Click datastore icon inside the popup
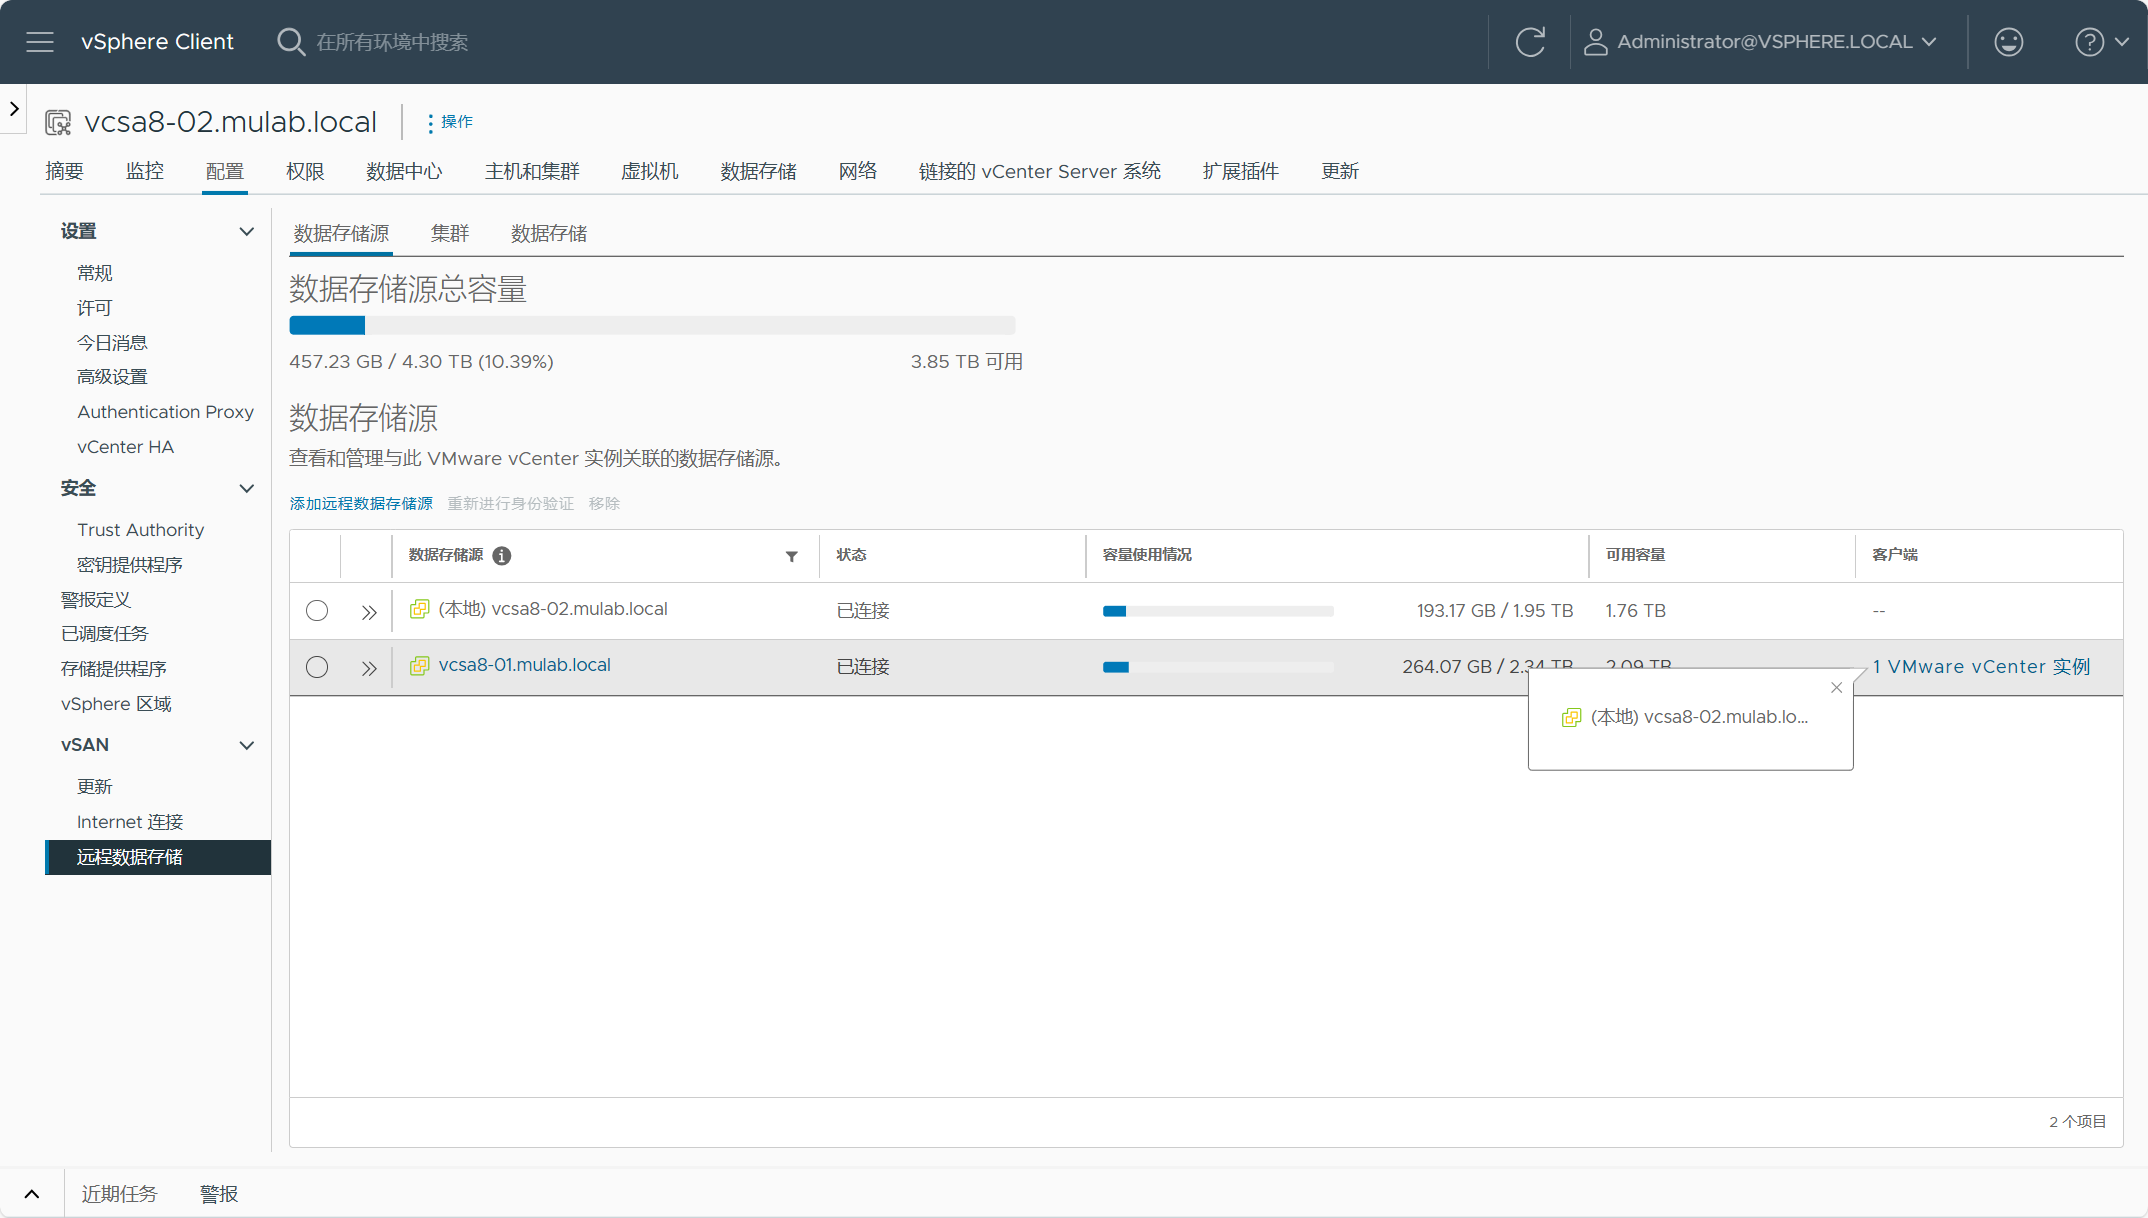 tap(1571, 717)
